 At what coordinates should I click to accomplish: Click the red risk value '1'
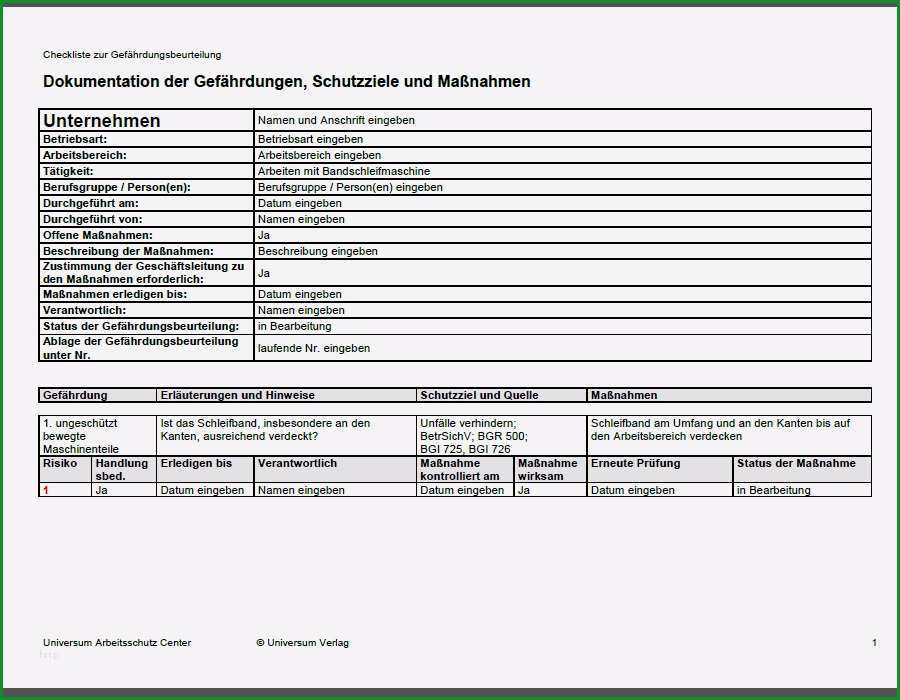[x=46, y=491]
